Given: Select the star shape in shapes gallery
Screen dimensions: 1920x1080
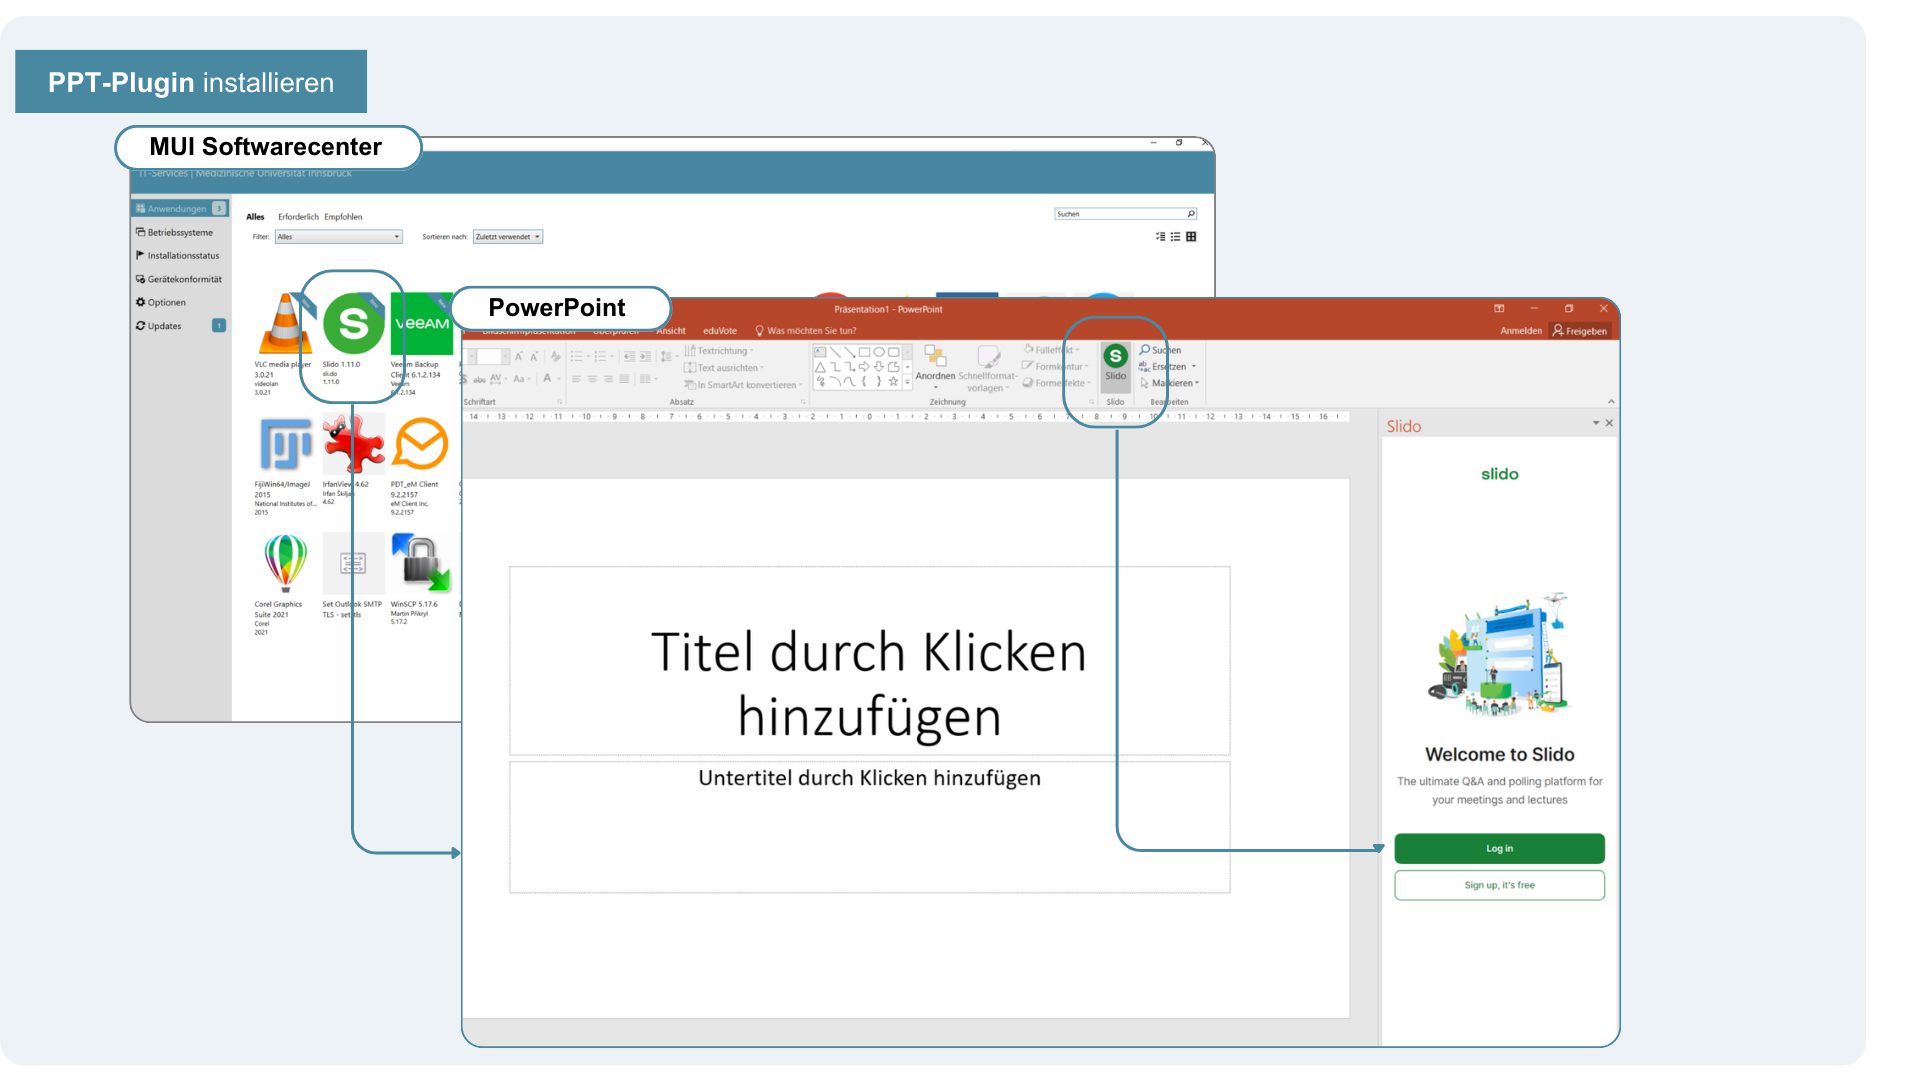Looking at the screenshot, I should click(893, 381).
